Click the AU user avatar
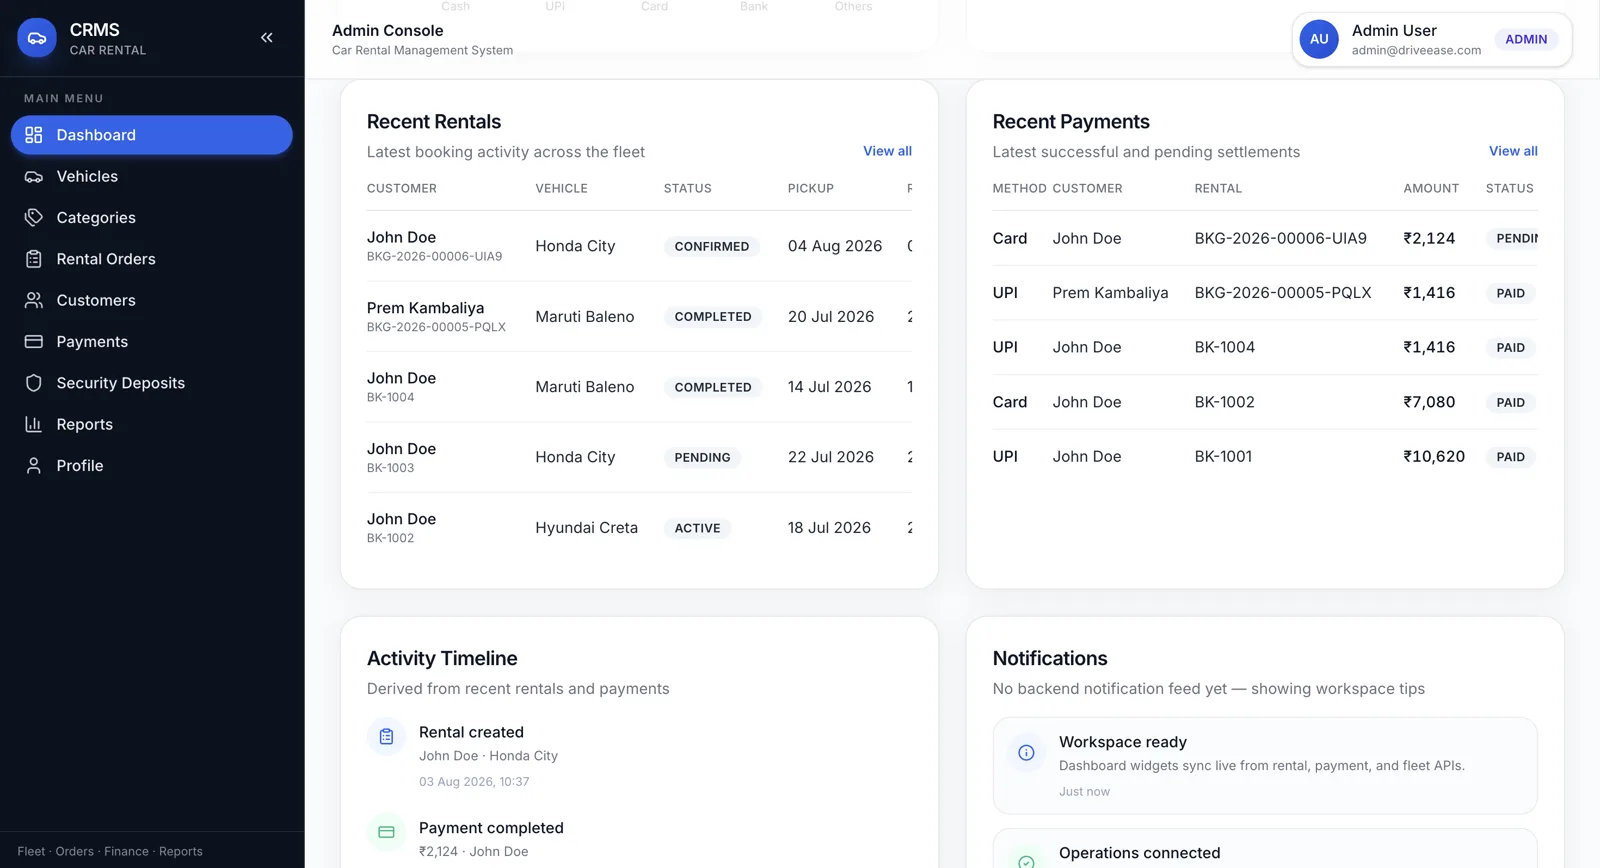 pos(1319,39)
